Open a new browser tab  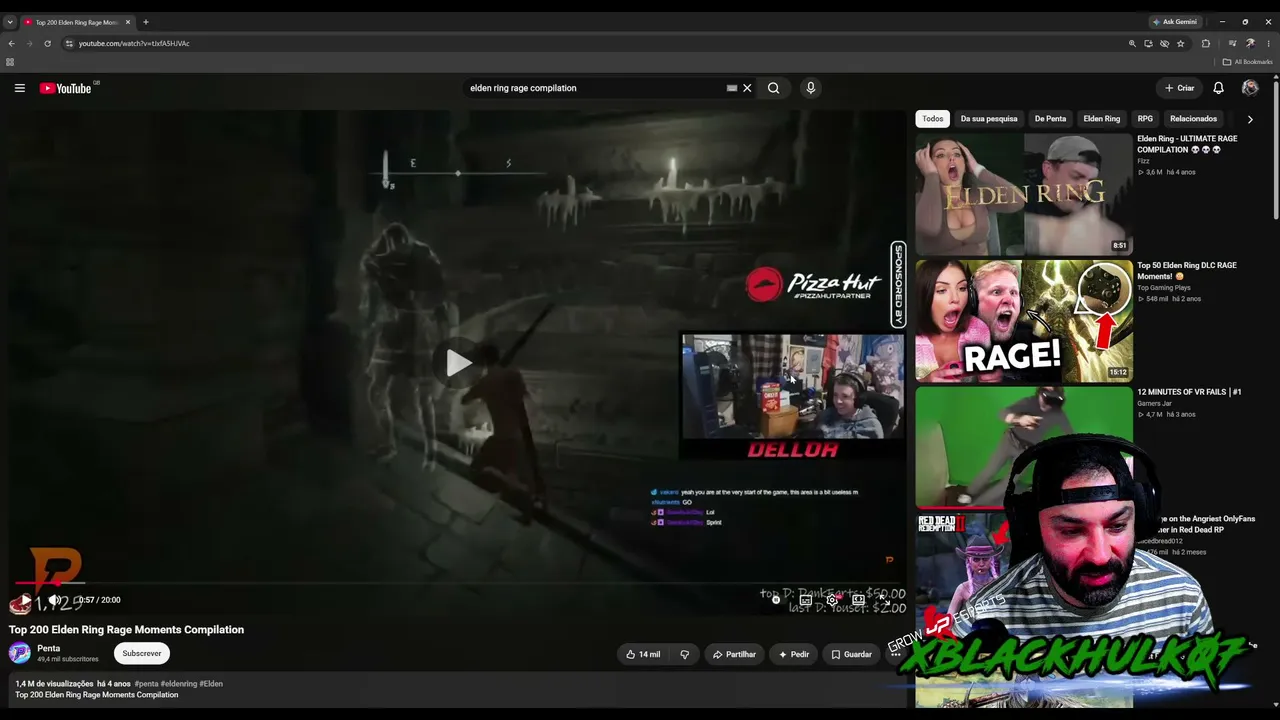[145, 22]
